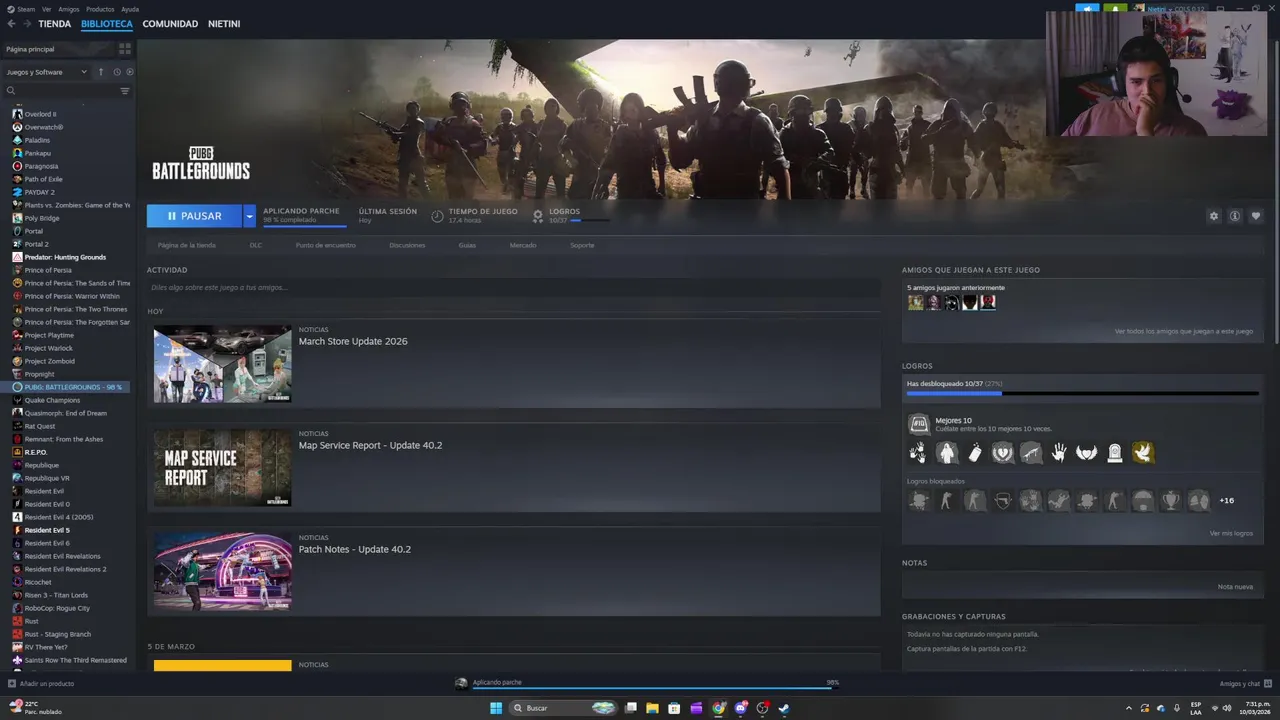Open the Amigos menu
Viewport: 1280px width, 720px height.
click(x=69, y=9)
